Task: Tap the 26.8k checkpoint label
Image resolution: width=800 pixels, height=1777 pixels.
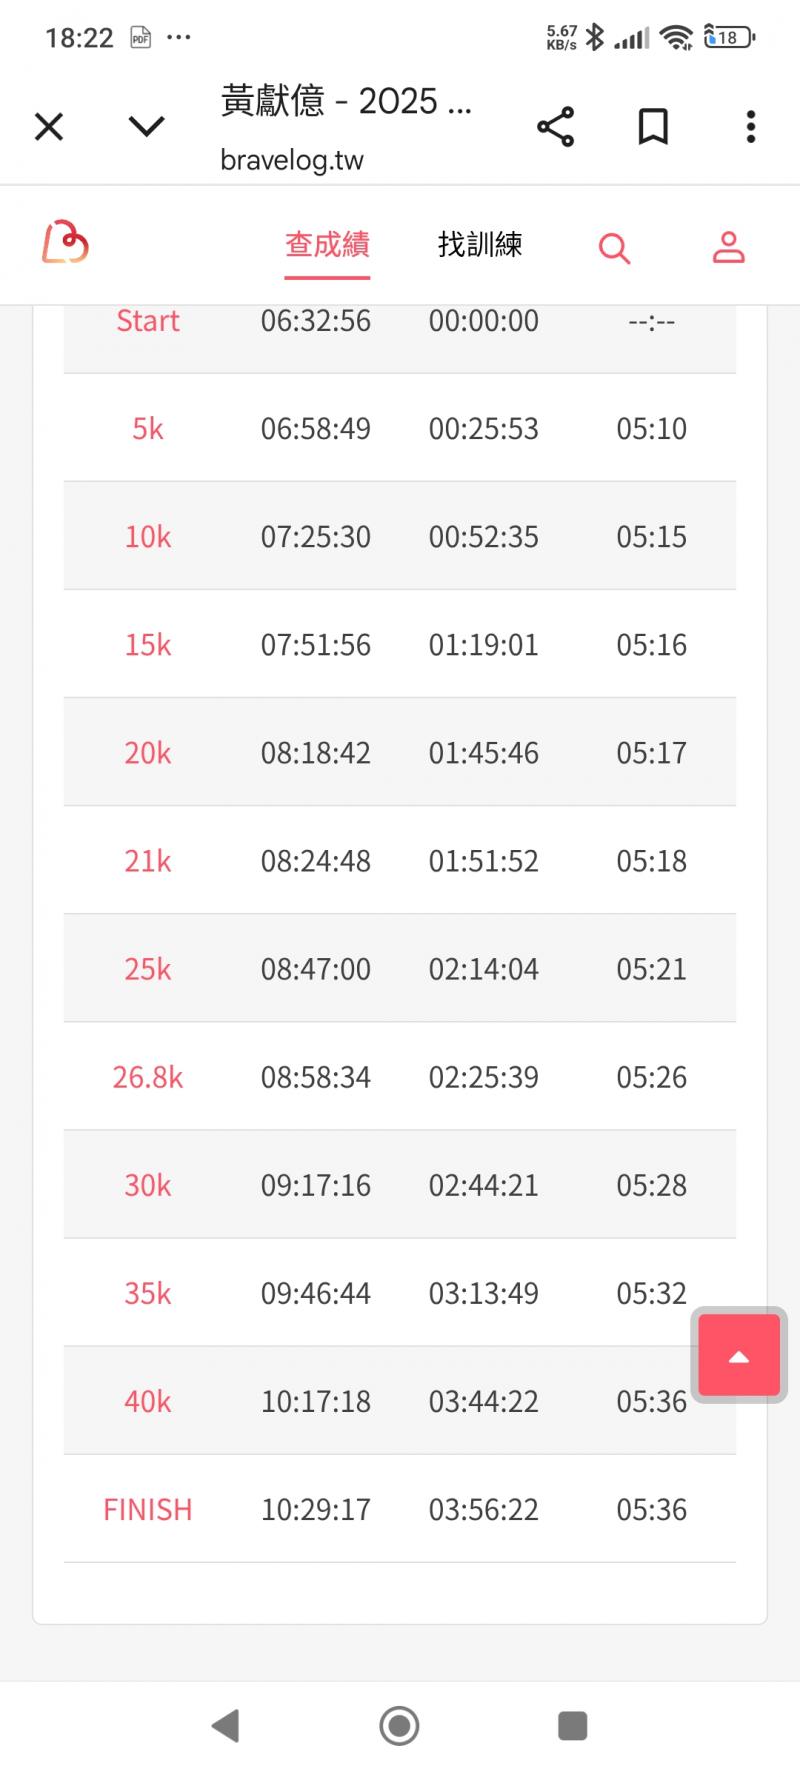Action: (x=148, y=1077)
